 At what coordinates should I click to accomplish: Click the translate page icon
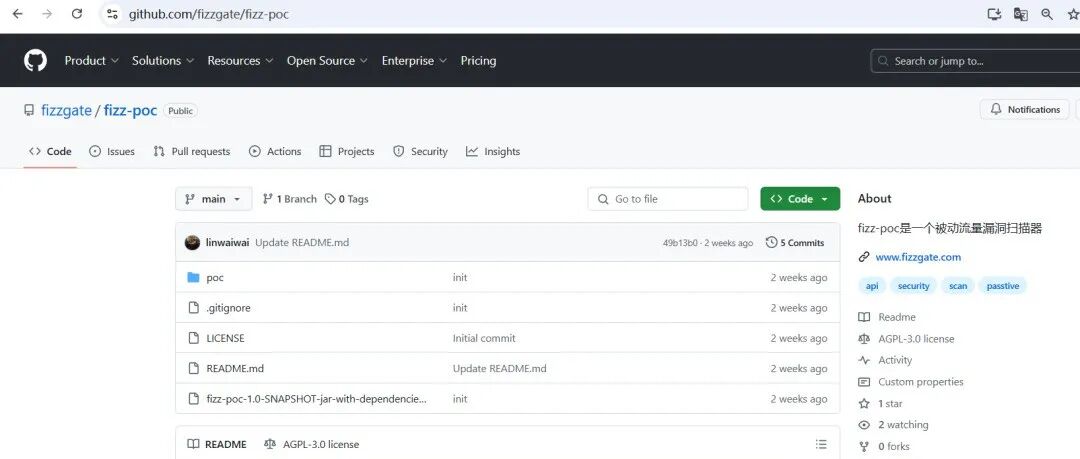(x=1021, y=14)
